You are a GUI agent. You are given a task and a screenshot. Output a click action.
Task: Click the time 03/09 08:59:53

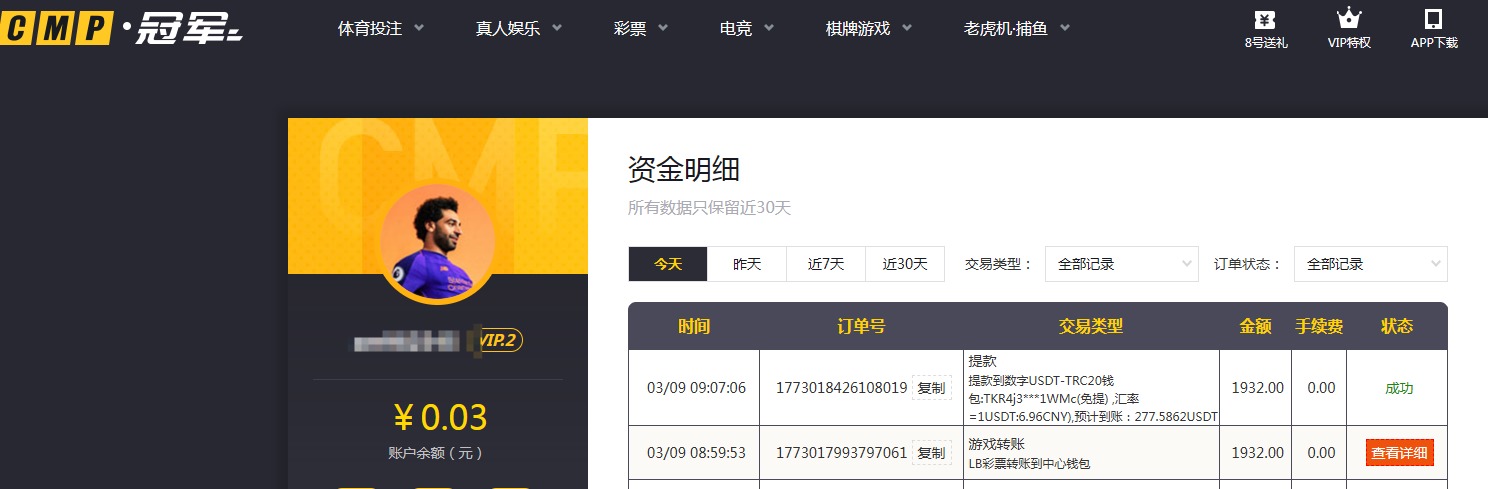tap(696, 453)
